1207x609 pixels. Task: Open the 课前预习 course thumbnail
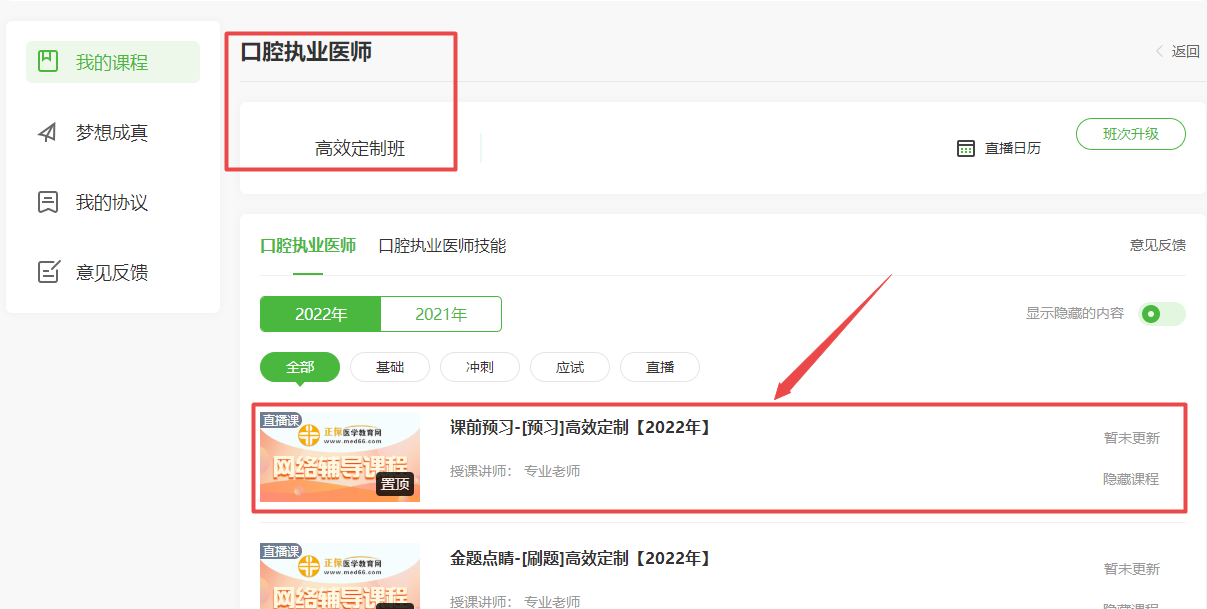340,456
